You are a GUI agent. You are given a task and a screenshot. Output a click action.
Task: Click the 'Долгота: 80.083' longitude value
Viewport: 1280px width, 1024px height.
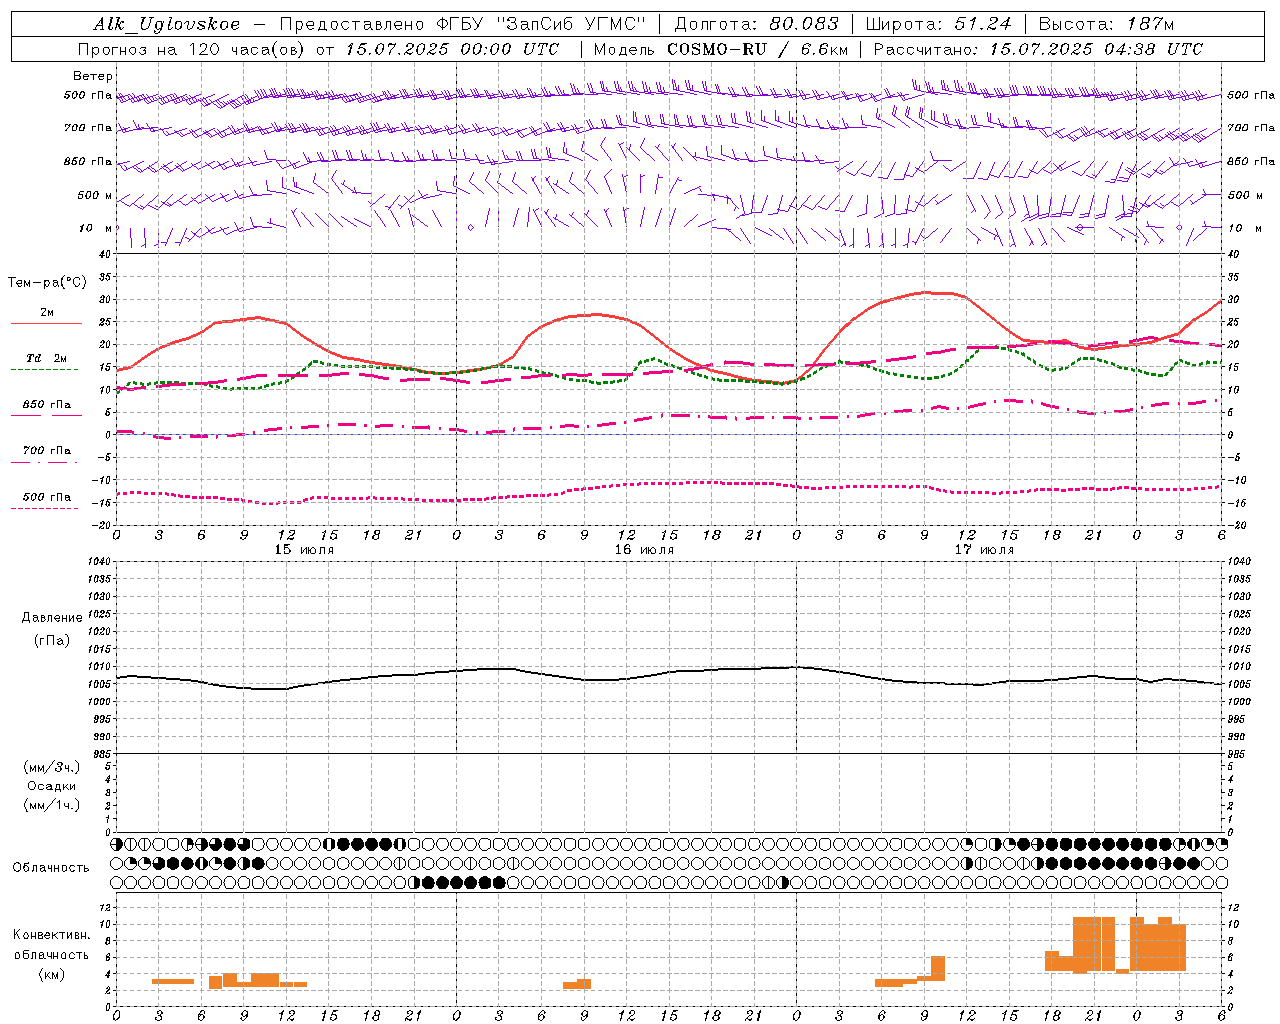pyautogui.click(x=756, y=24)
